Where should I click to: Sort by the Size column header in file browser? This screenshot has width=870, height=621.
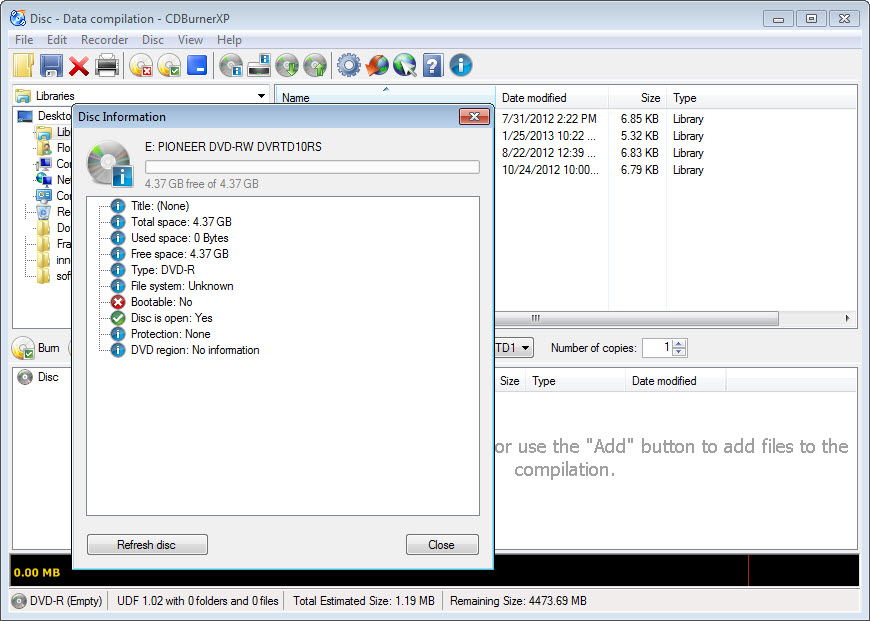coord(638,98)
